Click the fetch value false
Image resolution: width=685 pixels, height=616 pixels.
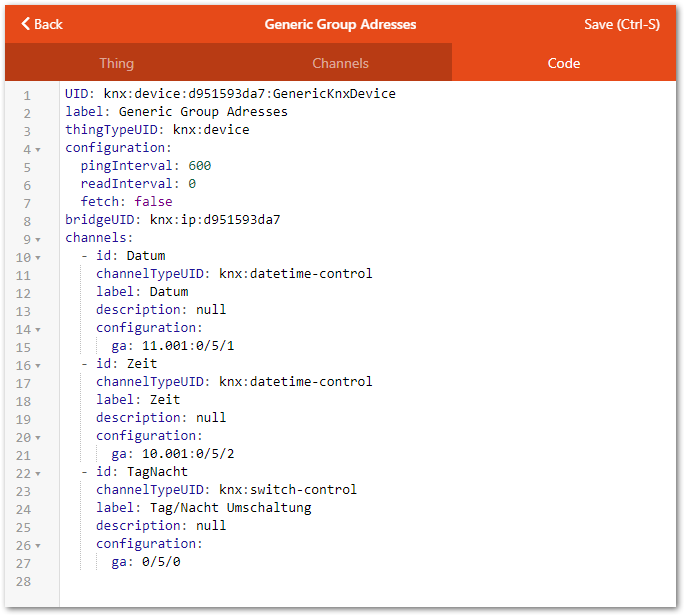(x=153, y=202)
